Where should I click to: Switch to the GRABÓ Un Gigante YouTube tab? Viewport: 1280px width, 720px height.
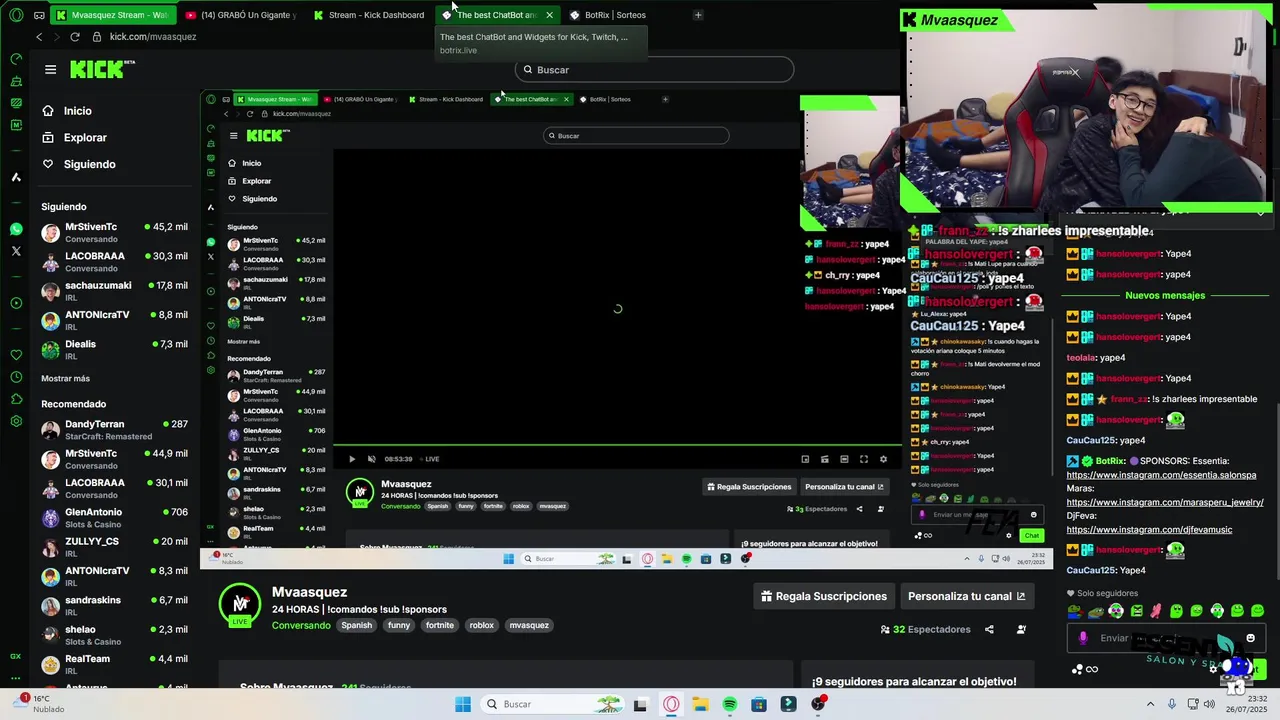(x=241, y=15)
